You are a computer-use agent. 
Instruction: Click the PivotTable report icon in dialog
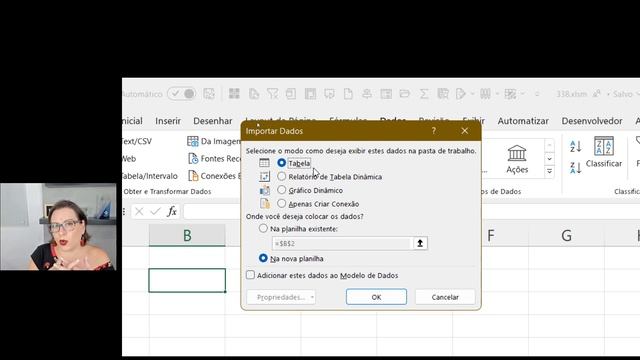click(x=264, y=176)
